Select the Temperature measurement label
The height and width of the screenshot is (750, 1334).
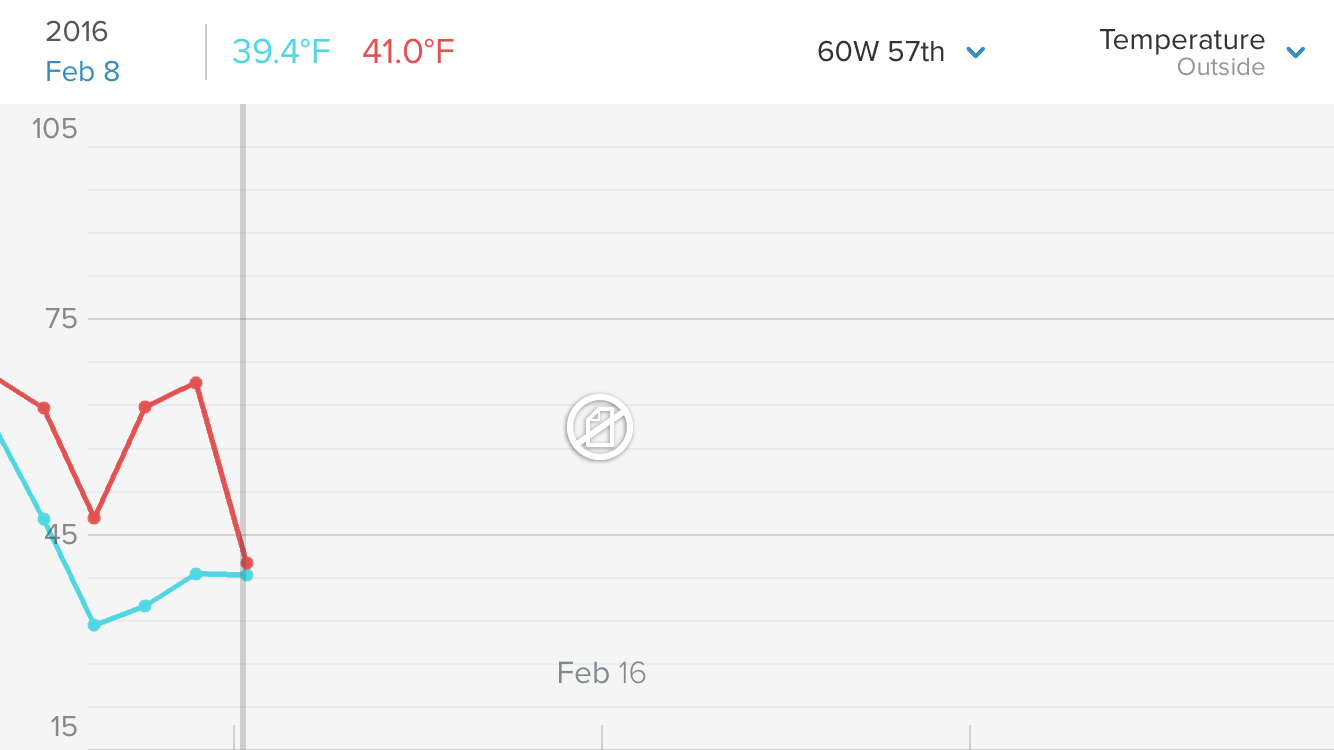click(1182, 40)
